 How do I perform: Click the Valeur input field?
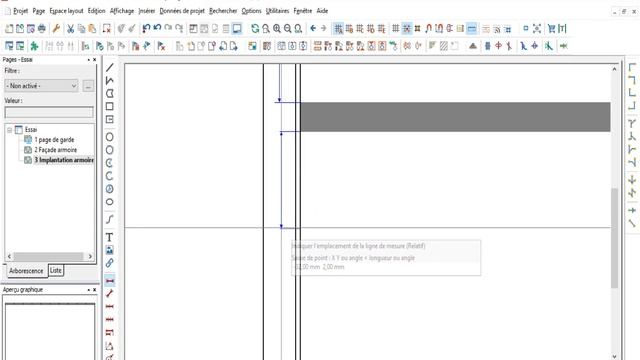(49, 112)
